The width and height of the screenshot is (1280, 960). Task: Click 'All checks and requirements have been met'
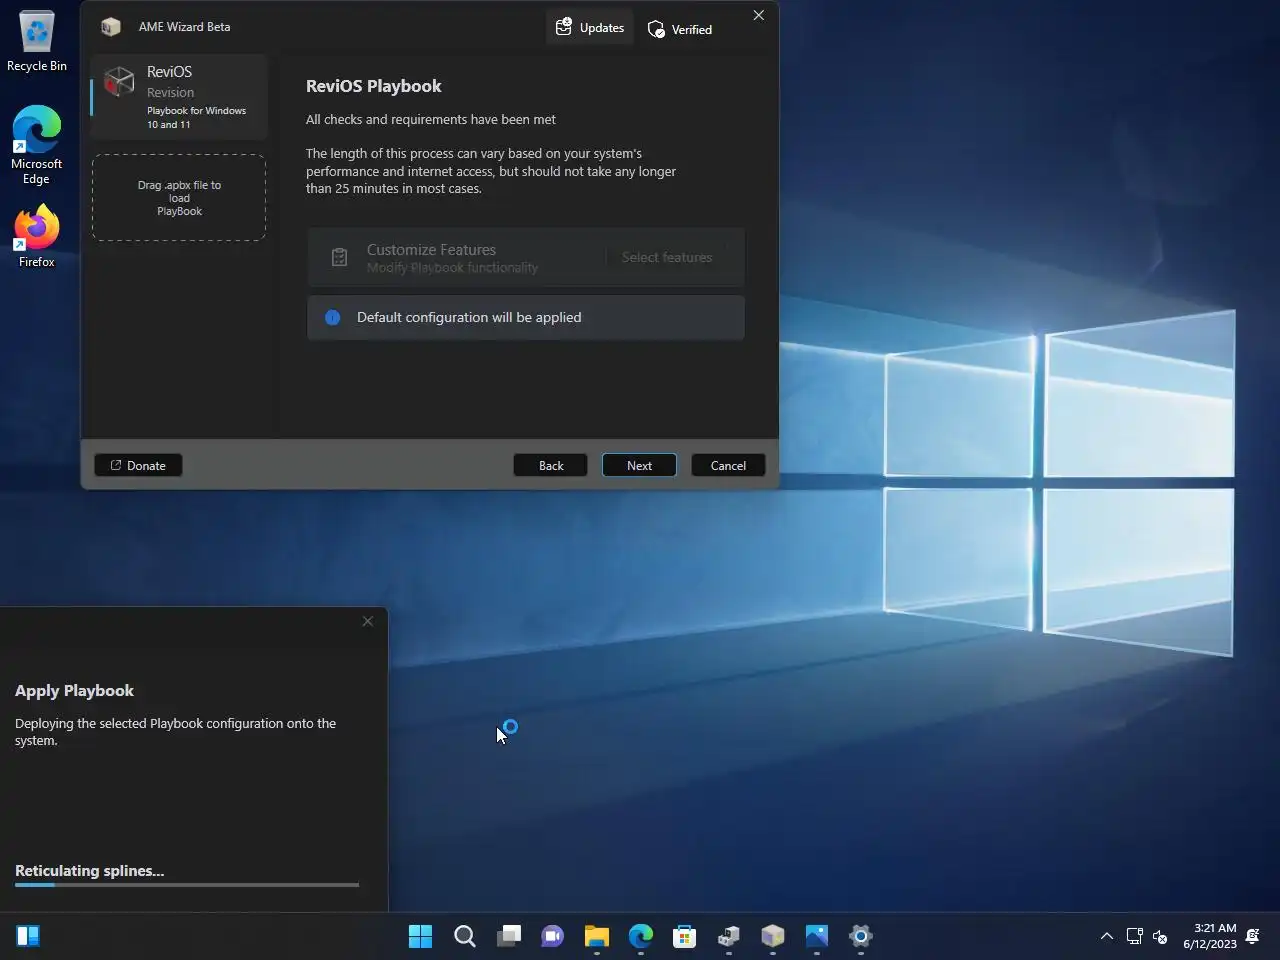coord(431,119)
